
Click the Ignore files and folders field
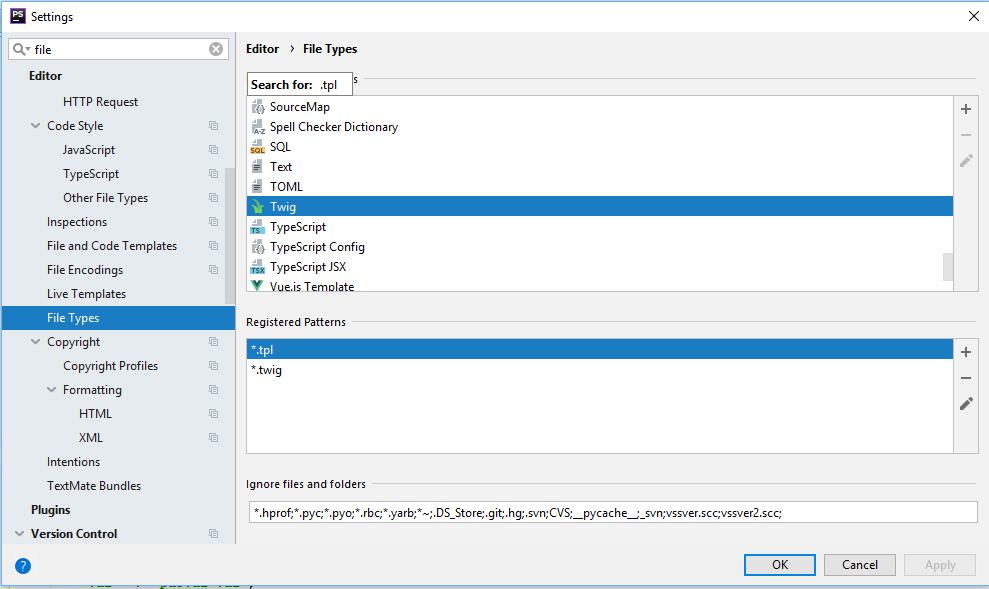[611, 512]
